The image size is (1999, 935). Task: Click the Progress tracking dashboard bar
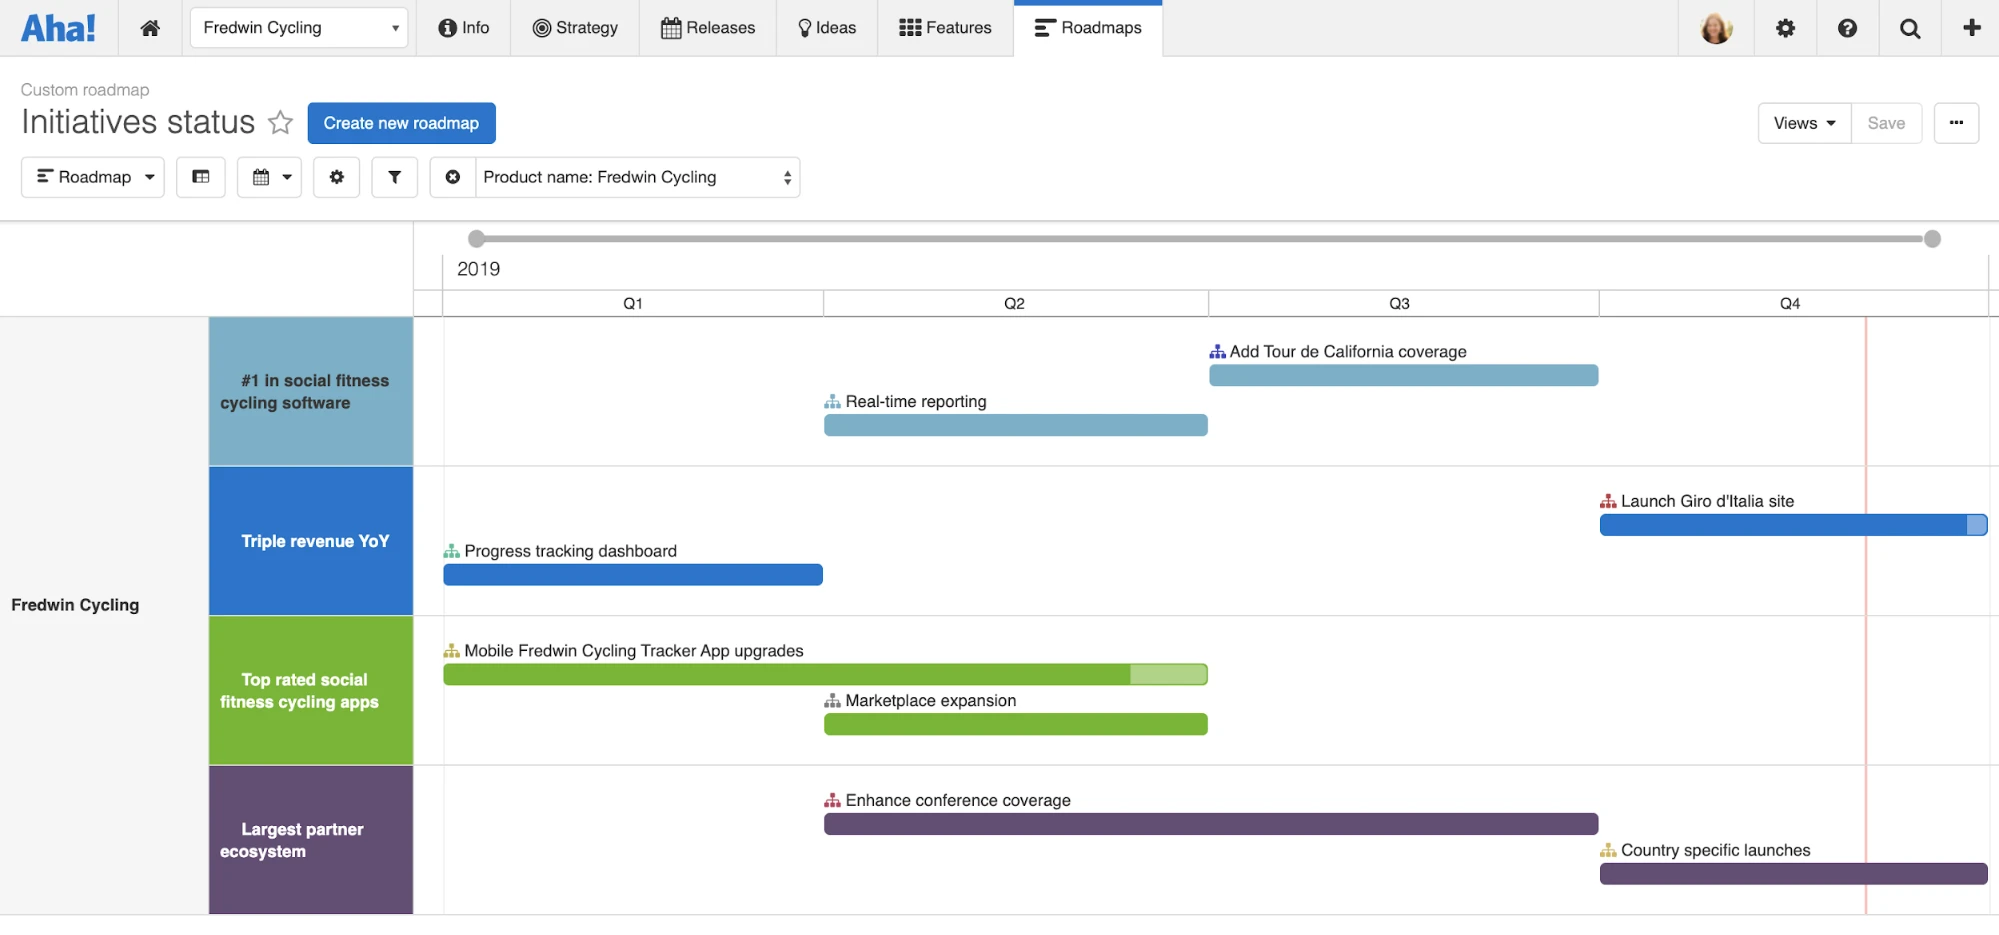point(633,575)
